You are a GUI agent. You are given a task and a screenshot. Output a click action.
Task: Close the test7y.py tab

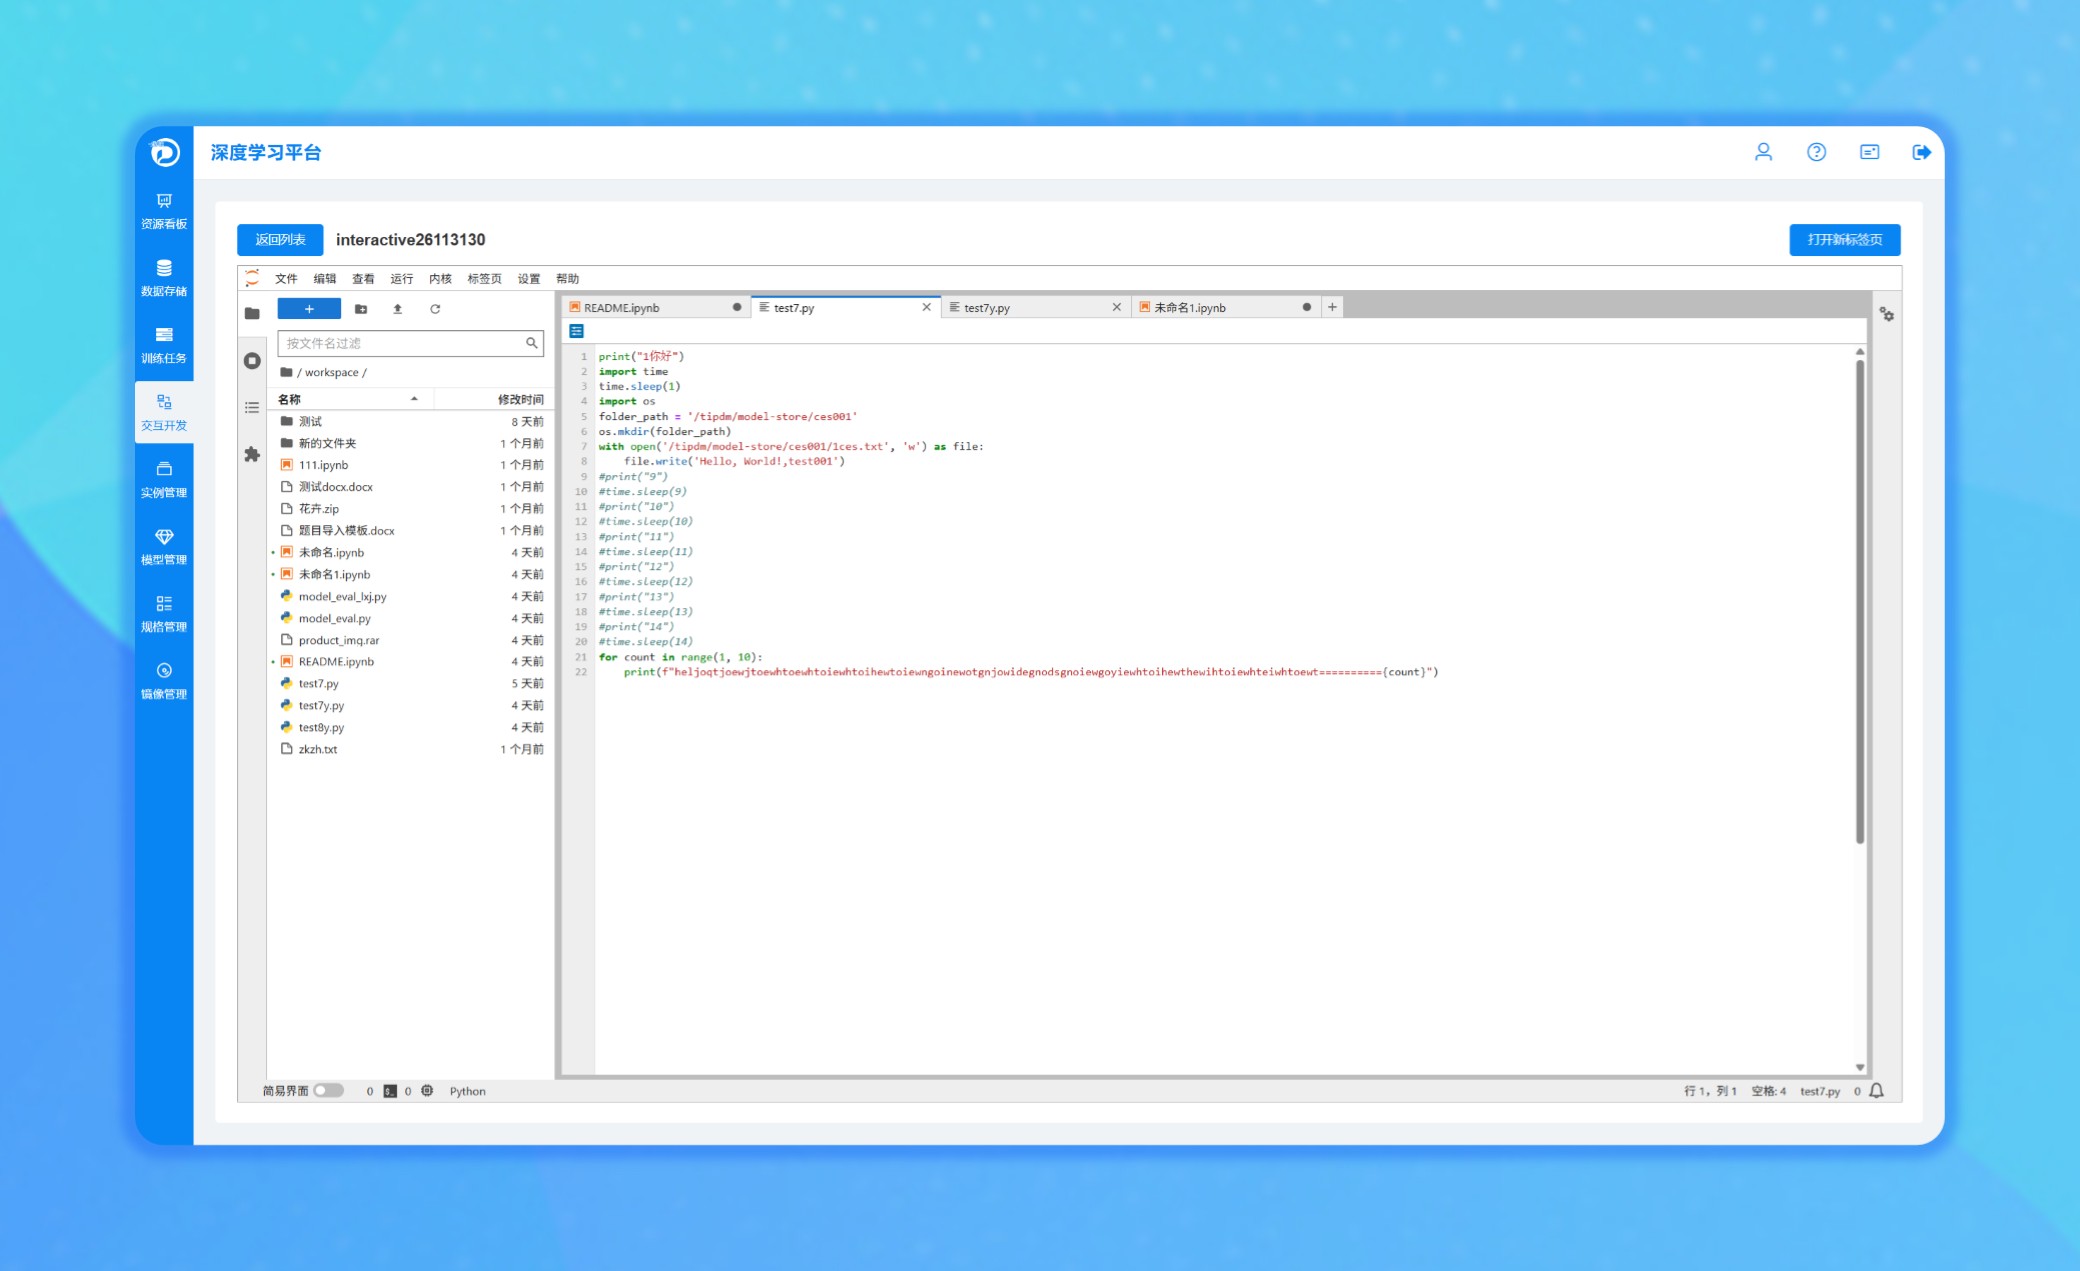coord(1117,307)
